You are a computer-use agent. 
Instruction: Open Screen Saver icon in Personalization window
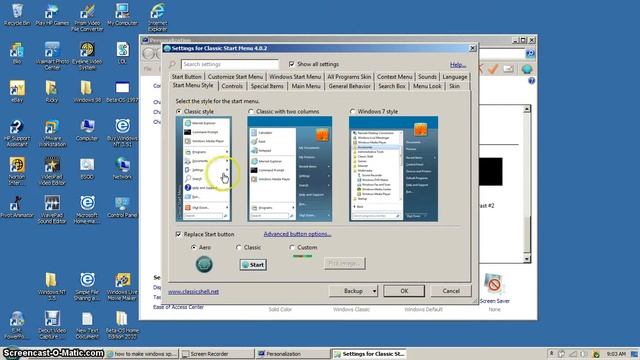click(494, 288)
